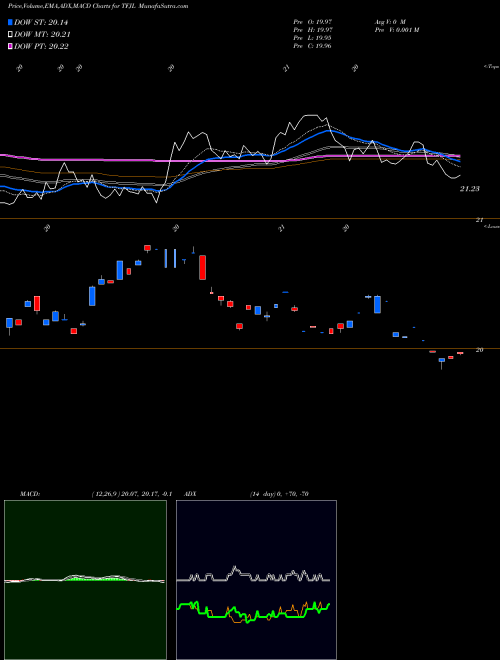
Task: Click the 21 axis level label
Action: pos(479,220)
